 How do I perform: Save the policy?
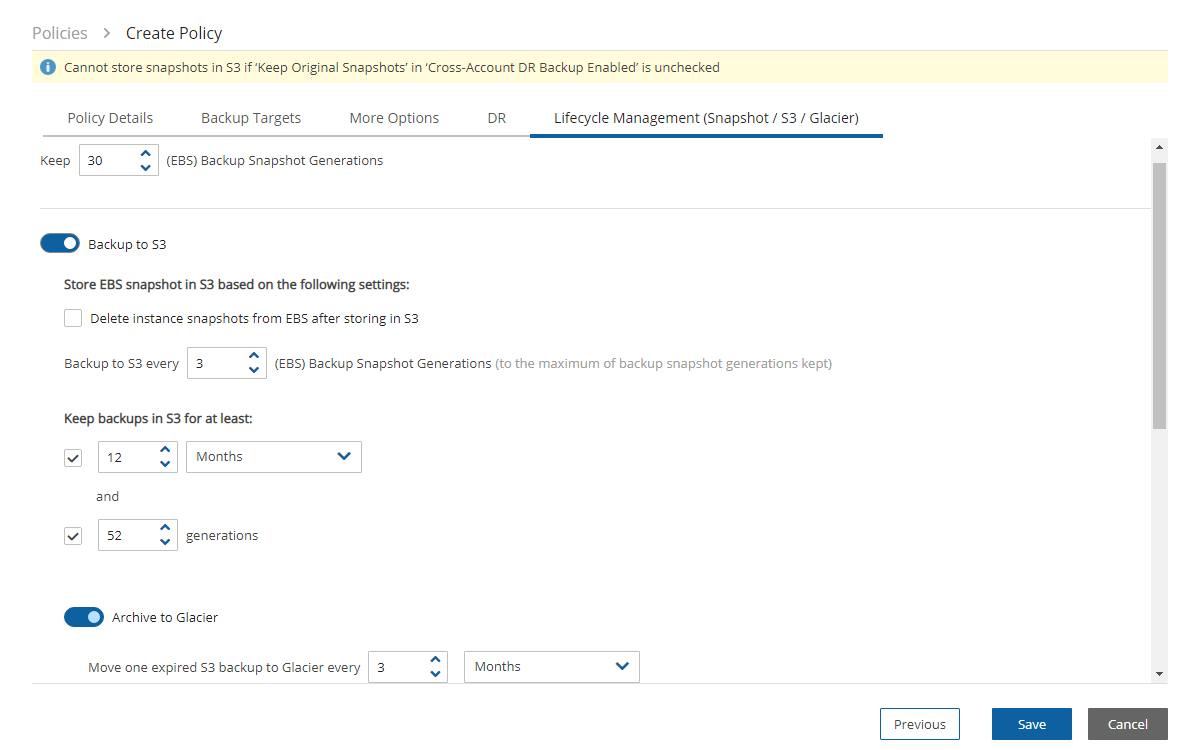pos(1032,724)
